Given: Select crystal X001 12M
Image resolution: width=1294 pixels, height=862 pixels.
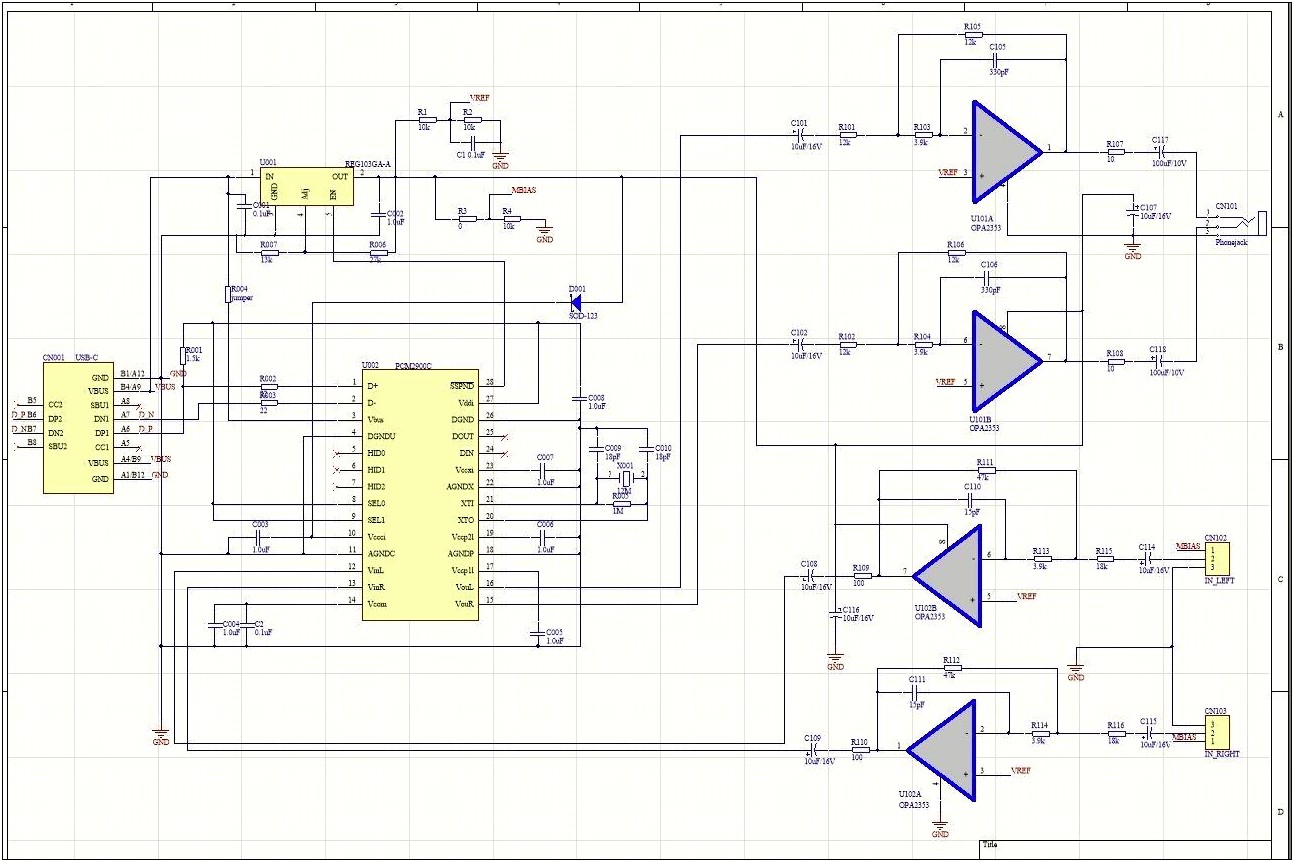Looking at the screenshot, I should click(x=627, y=478).
